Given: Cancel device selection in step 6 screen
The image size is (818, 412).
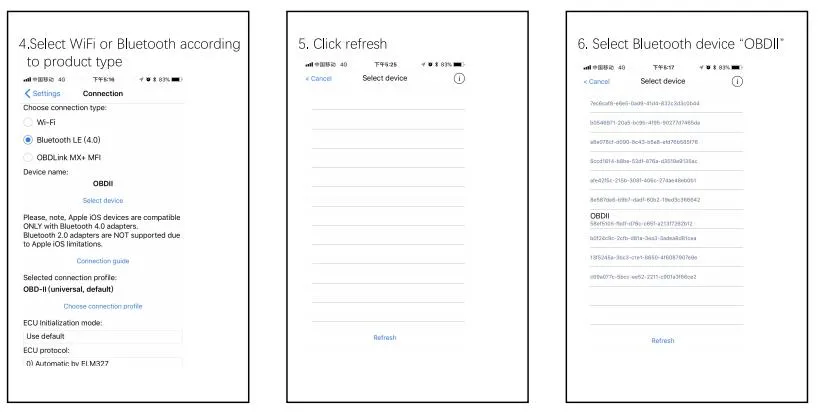Looking at the screenshot, I should pyautogui.click(x=596, y=82).
